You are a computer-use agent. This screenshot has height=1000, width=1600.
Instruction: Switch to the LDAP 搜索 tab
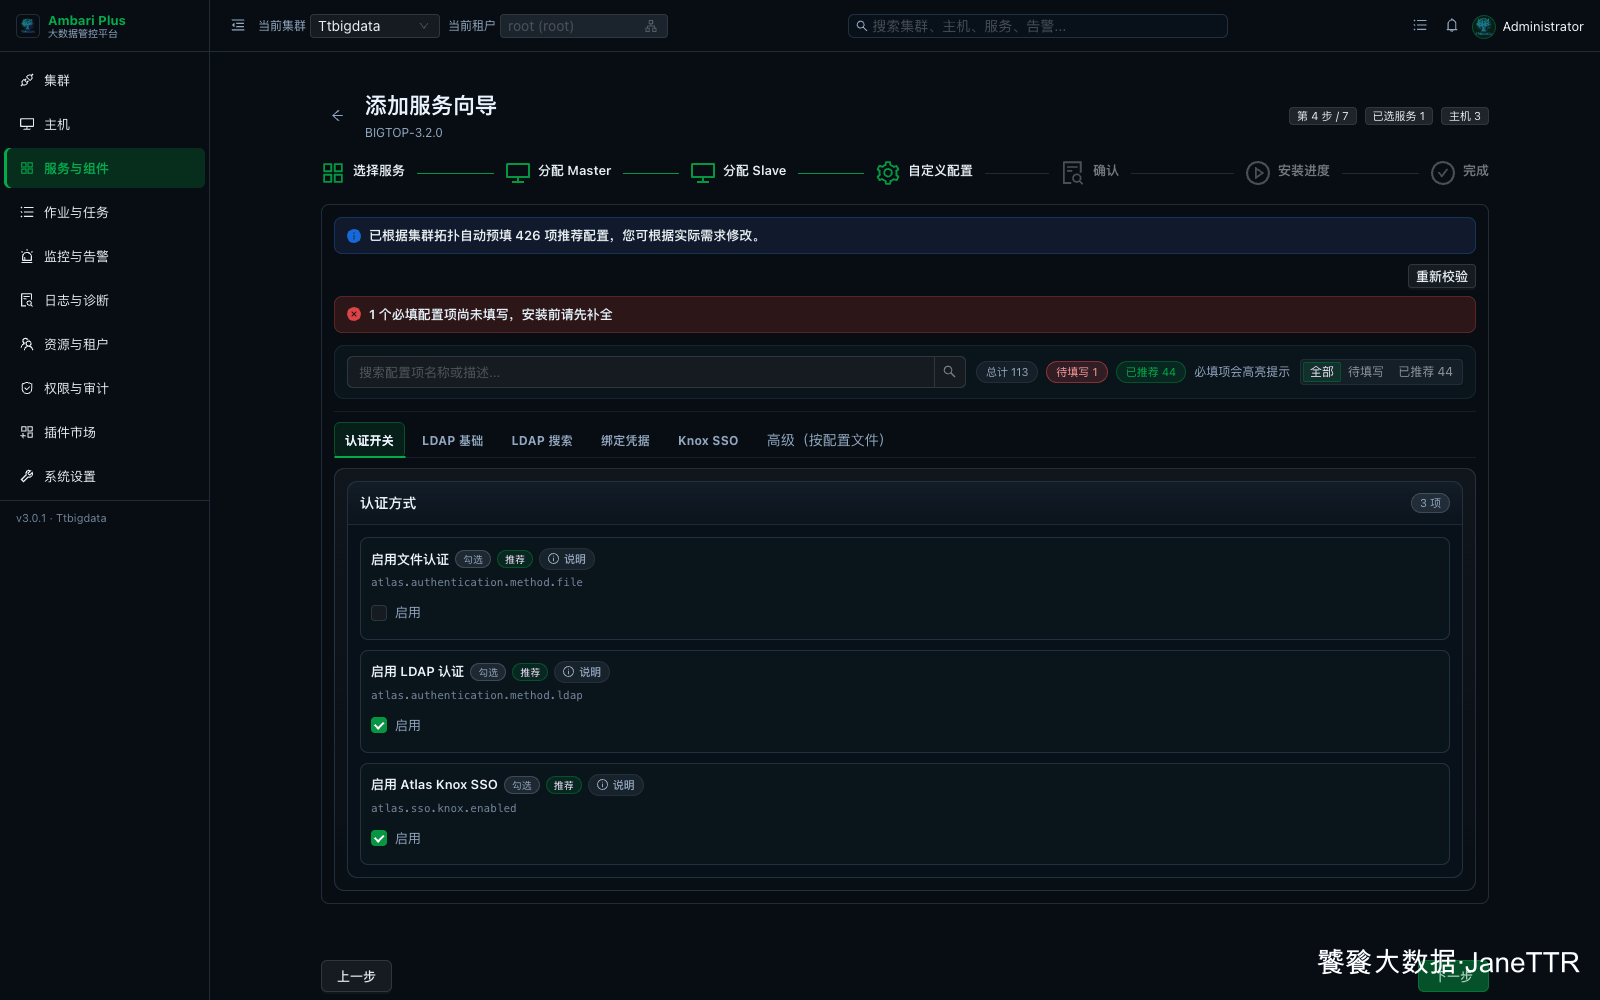point(542,440)
